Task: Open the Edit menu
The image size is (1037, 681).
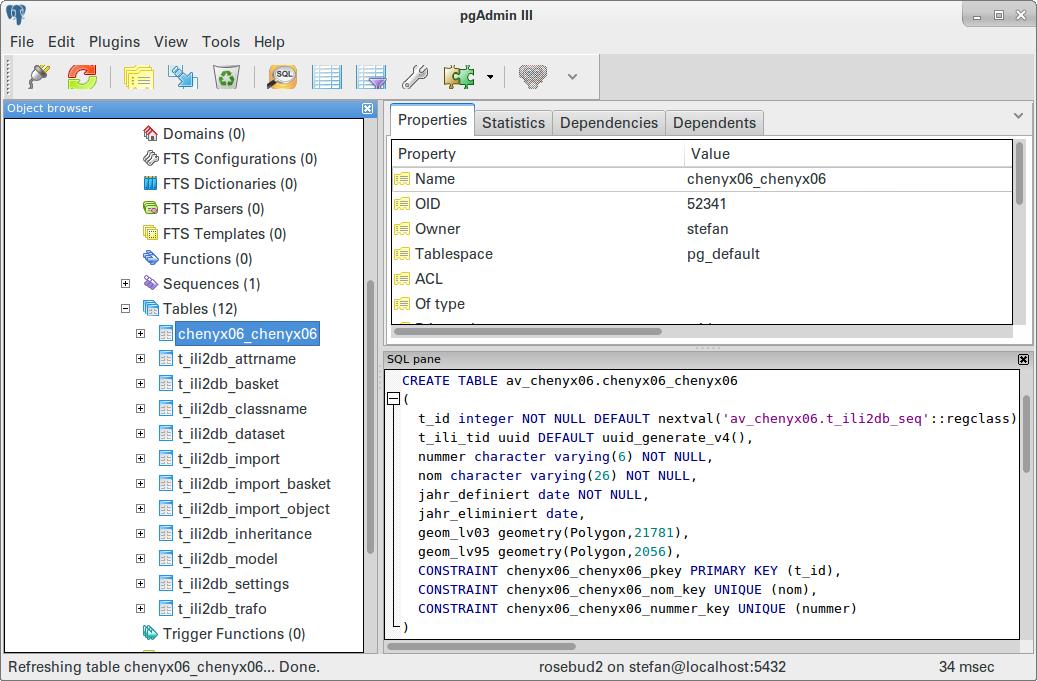Action: tap(61, 42)
